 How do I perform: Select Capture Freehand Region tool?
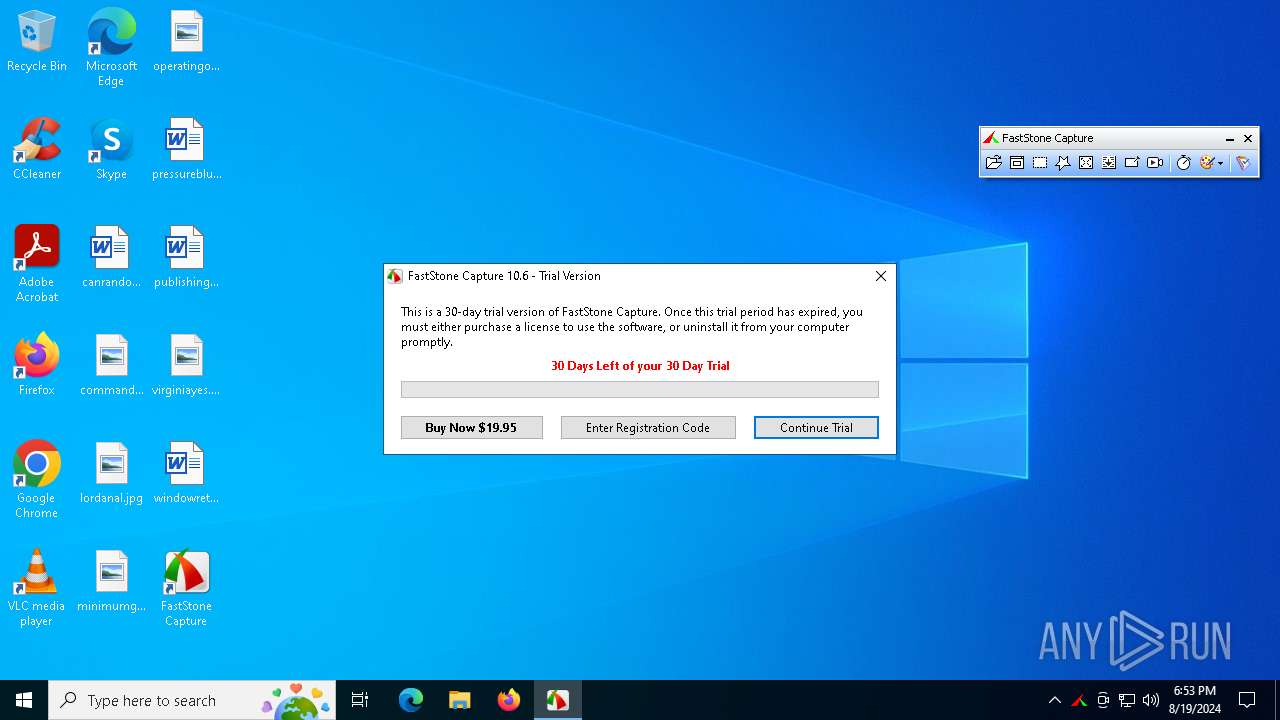[1063, 163]
